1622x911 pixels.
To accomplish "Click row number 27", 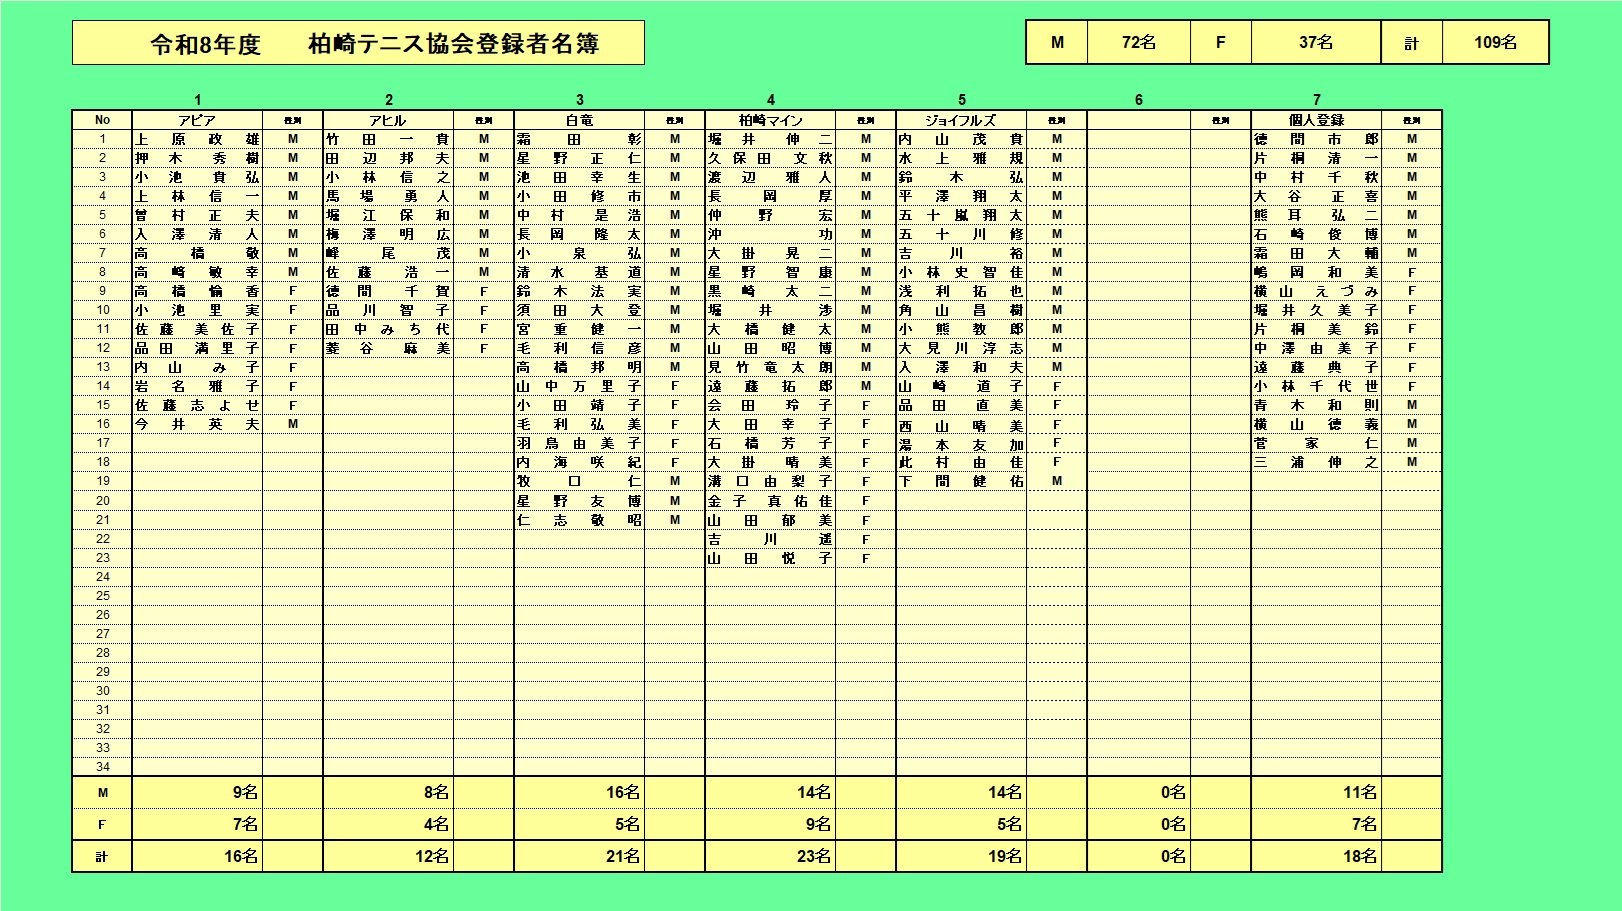I will click(102, 634).
